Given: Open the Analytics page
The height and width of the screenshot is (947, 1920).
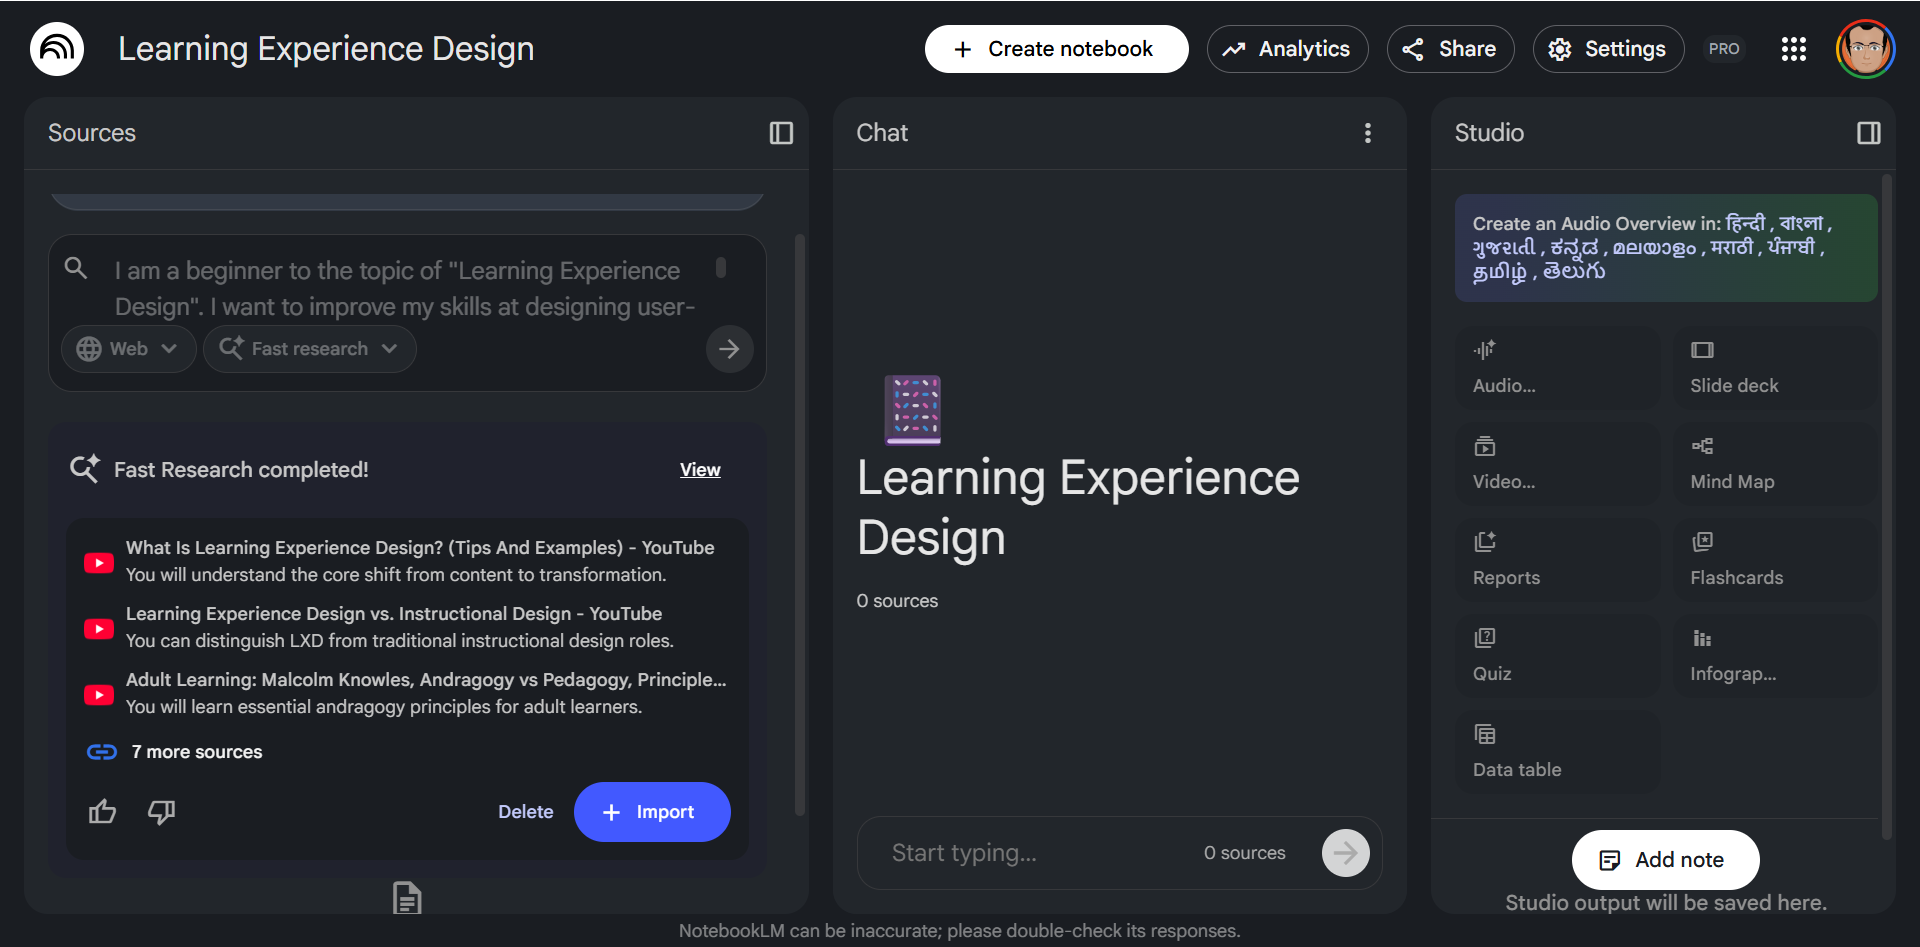Looking at the screenshot, I should point(1287,49).
